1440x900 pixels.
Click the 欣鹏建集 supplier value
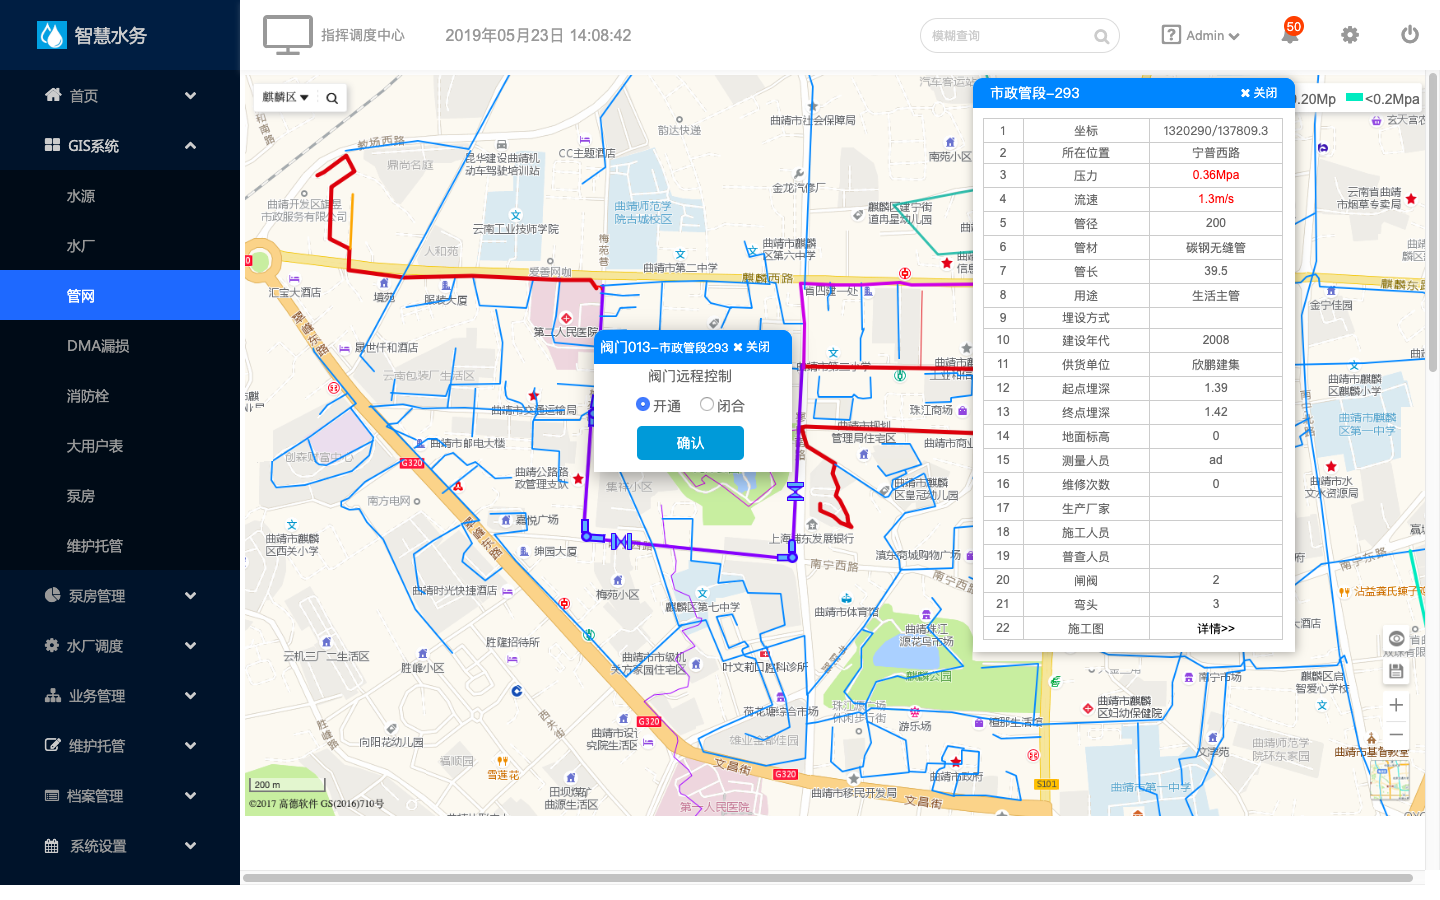(x=1216, y=365)
